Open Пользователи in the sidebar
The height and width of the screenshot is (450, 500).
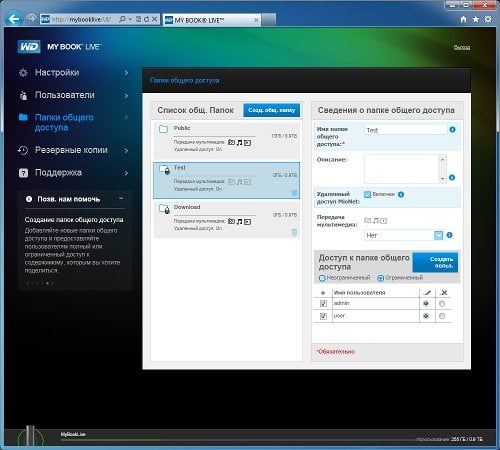[x=65, y=95]
